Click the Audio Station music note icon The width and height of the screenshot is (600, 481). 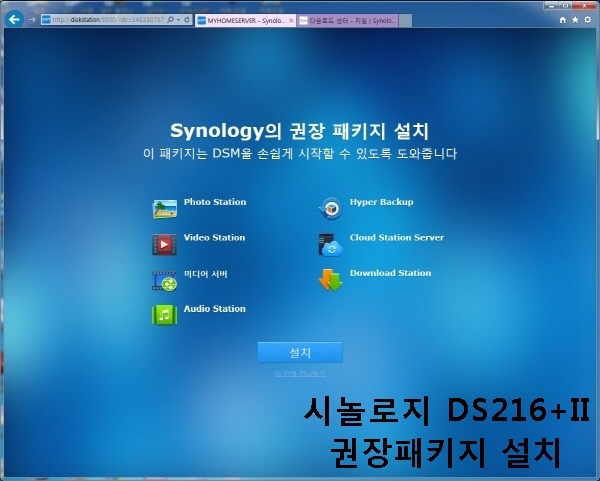[x=165, y=315]
